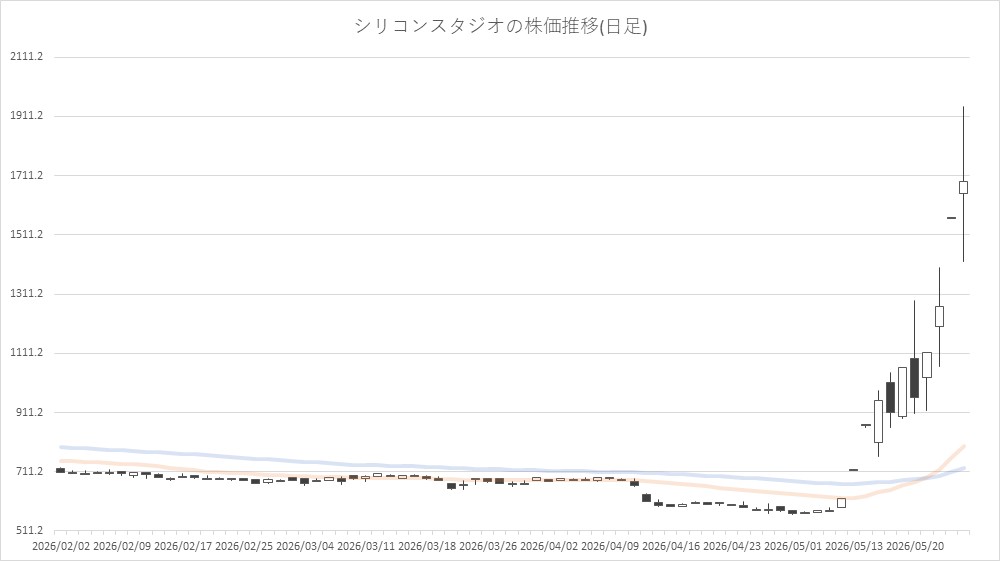Click the 2026/03/04 date label
The height and width of the screenshot is (561, 1000).
[x=305, y=546]
